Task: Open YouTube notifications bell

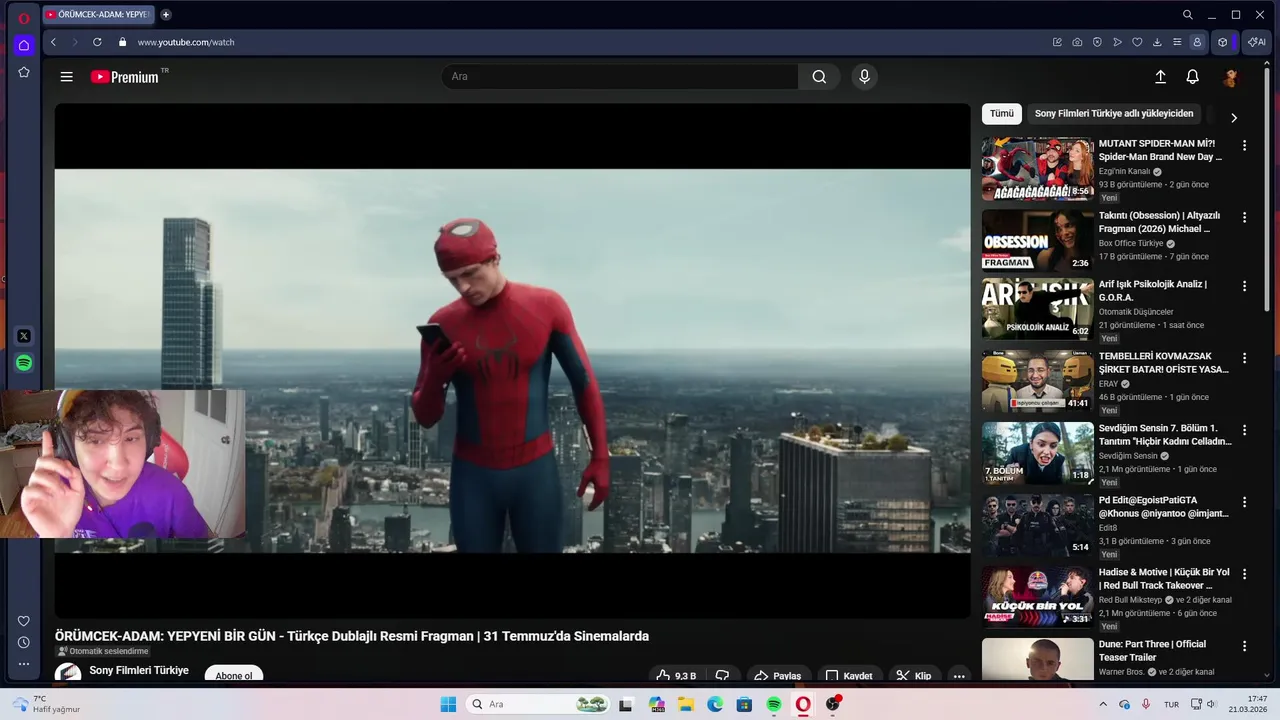Action: (x=1192, y=77)
